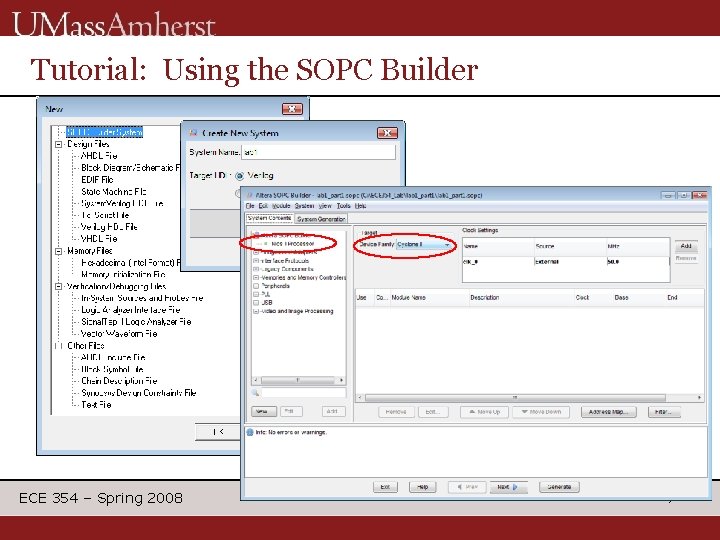Open File menu in SOPC Builder
This screenshot has height=540, width=720.
[x=250, y=206]
